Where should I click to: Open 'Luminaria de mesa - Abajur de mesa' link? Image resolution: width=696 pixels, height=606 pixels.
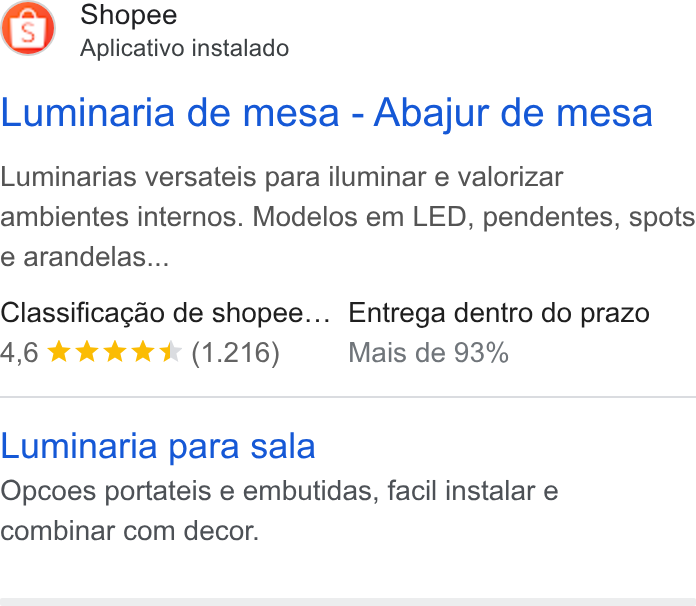327,114
